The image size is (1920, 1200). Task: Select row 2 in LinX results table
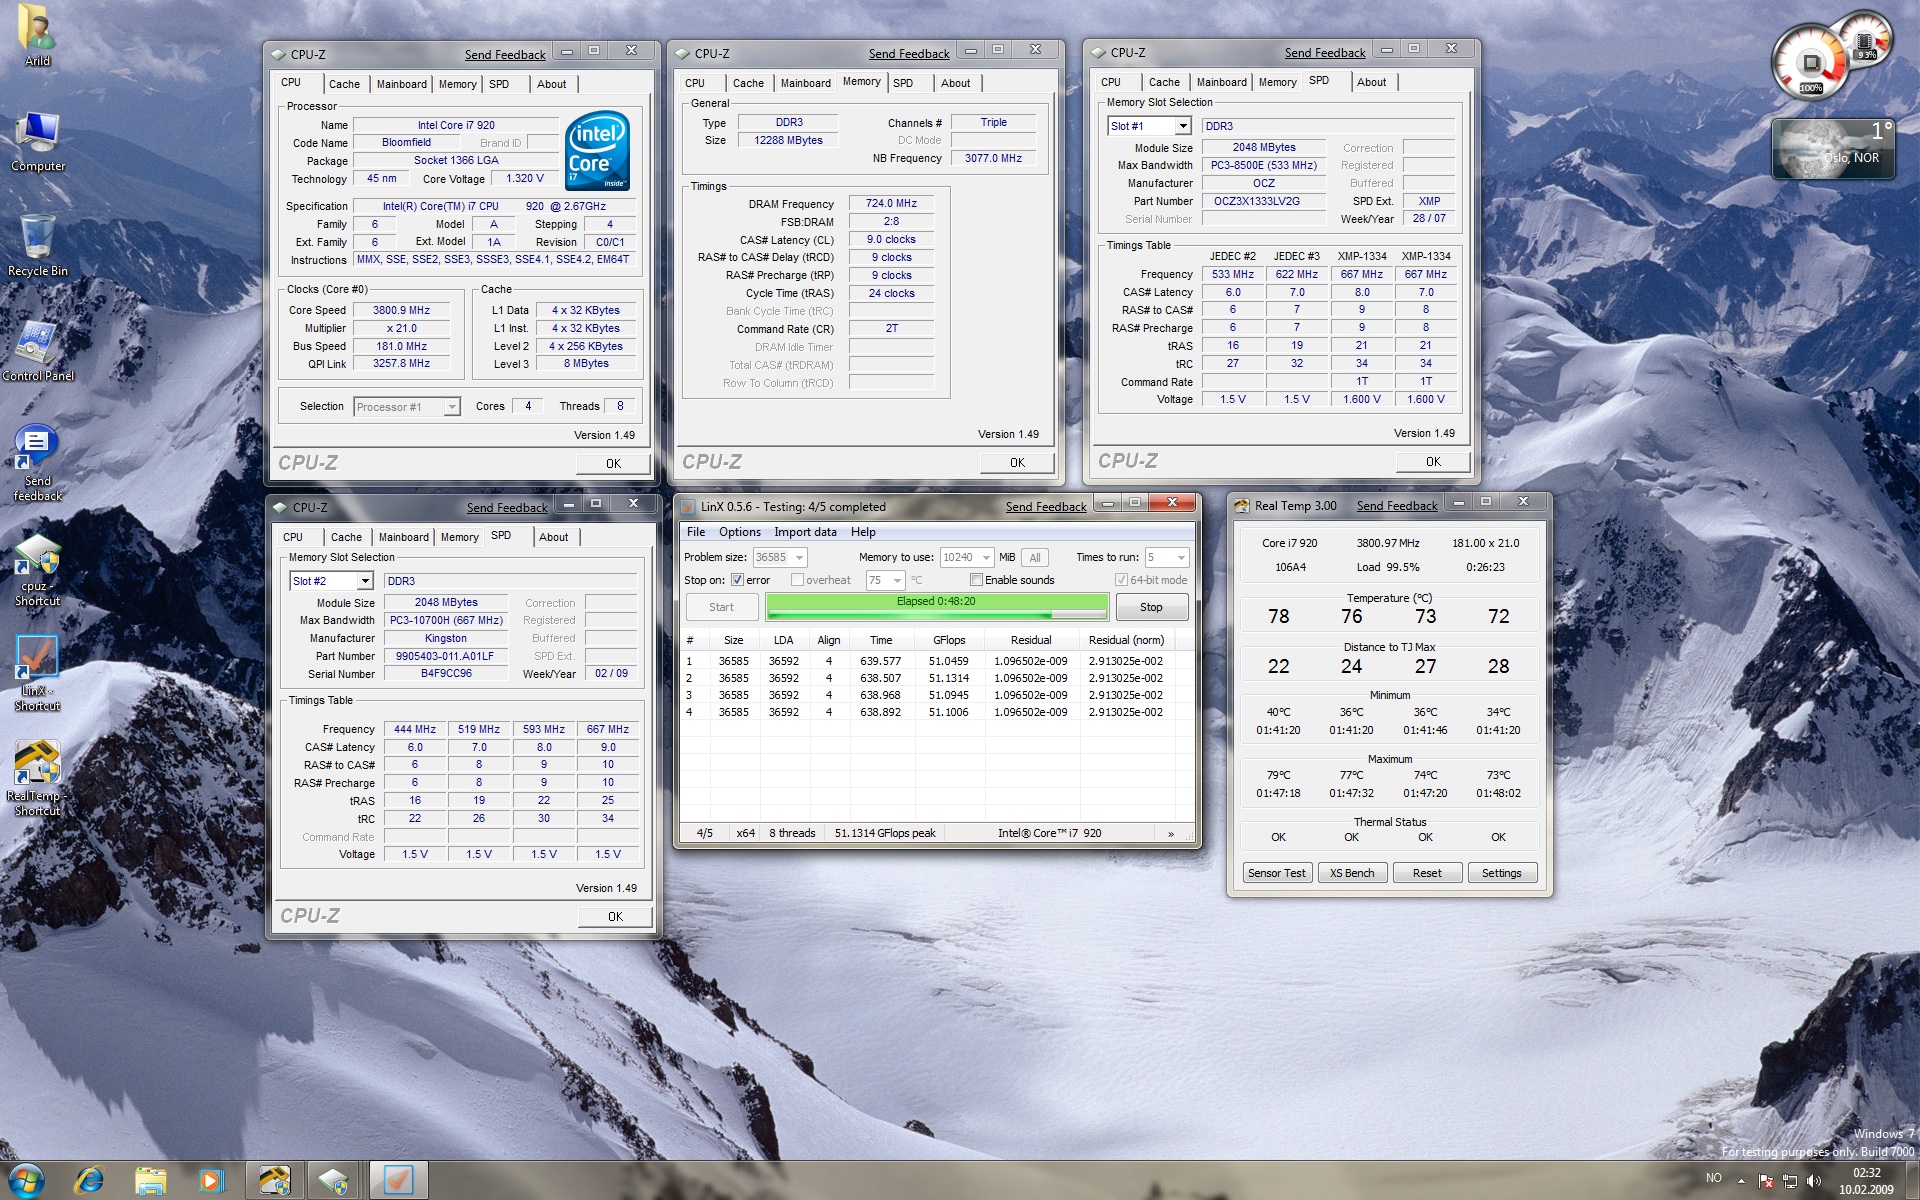[x=937, y=678]
